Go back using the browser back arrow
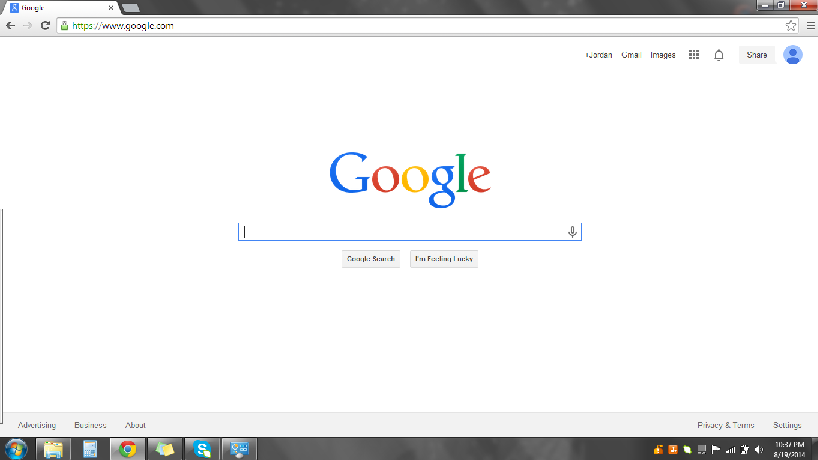The height and width of the screenshot is (460, 818). (10, 26)
